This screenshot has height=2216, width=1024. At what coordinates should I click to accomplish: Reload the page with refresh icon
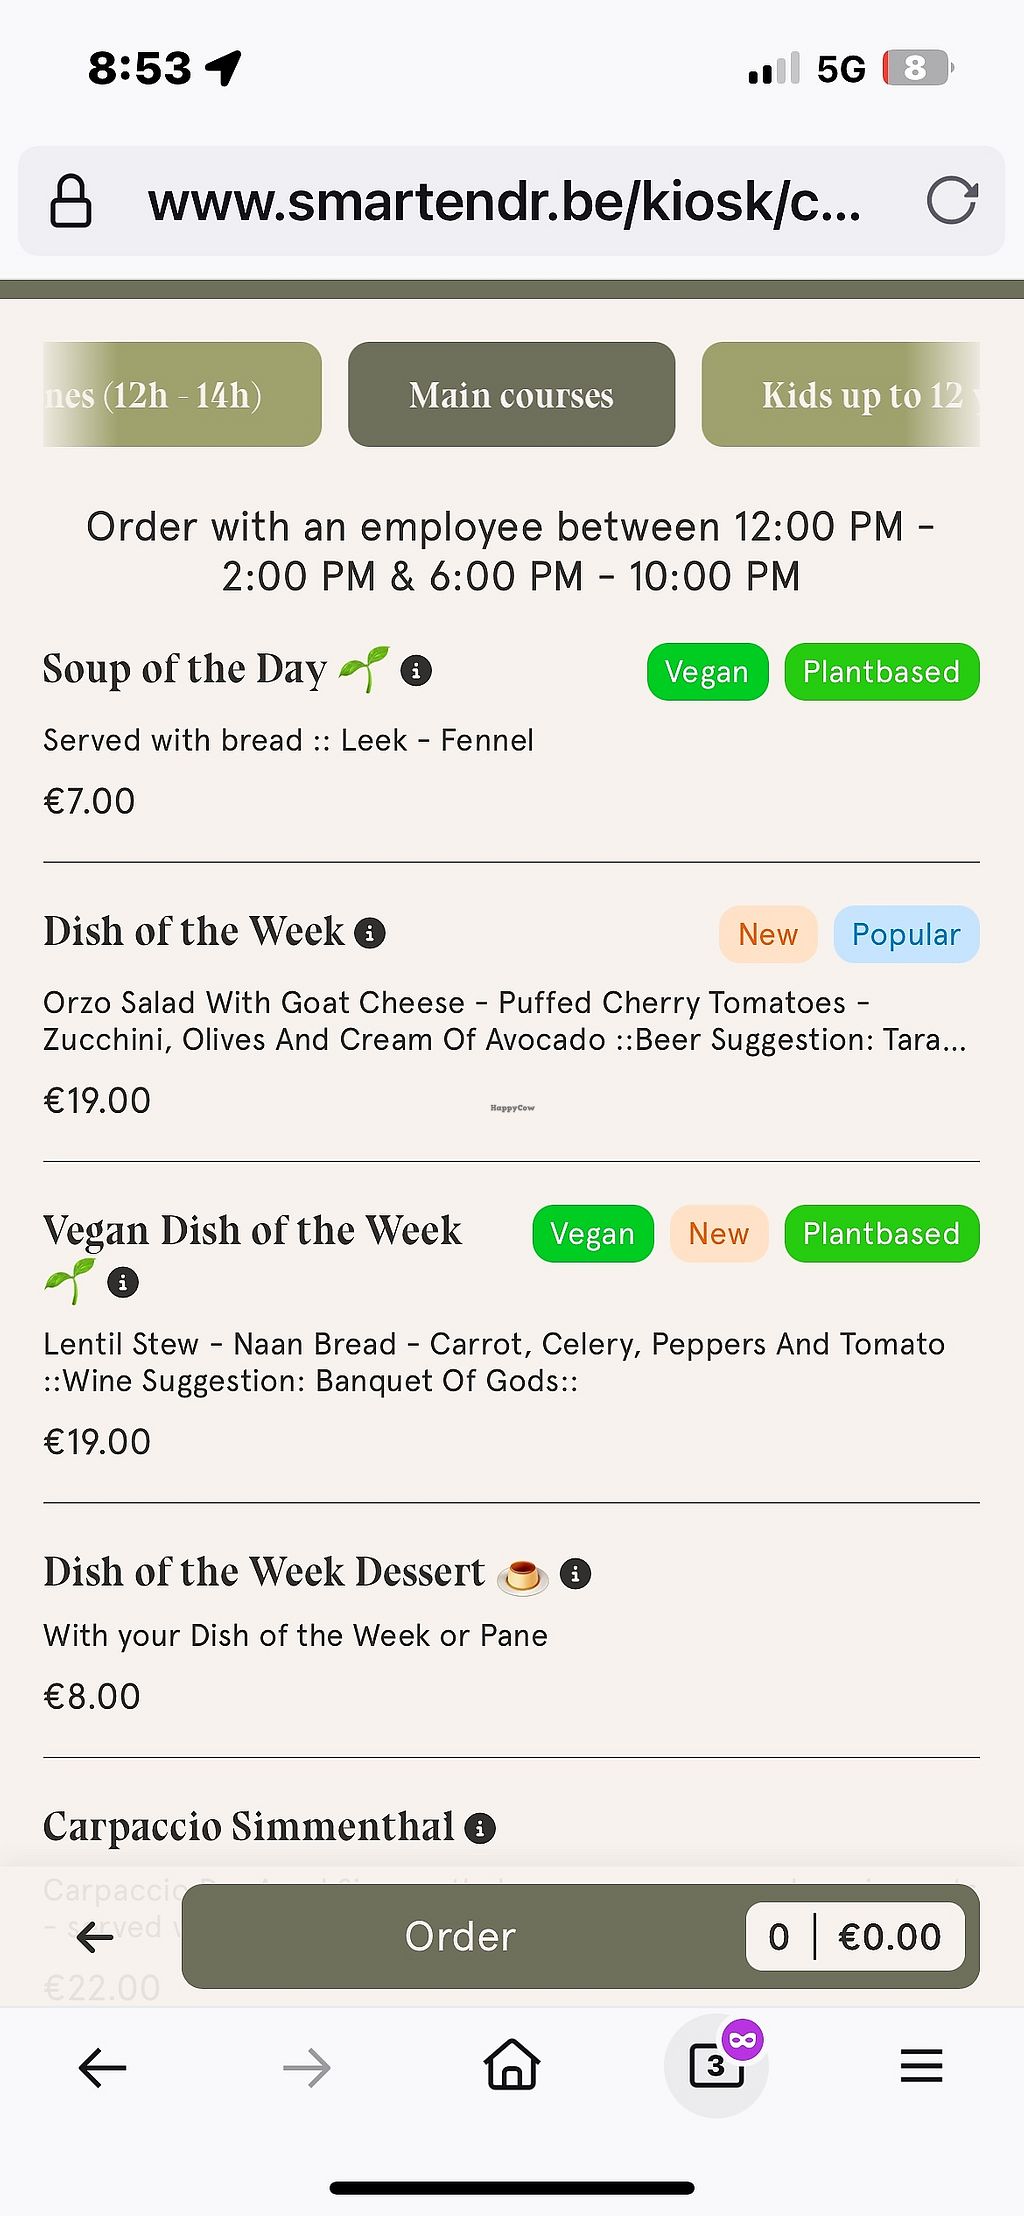[x=951, y=201]
